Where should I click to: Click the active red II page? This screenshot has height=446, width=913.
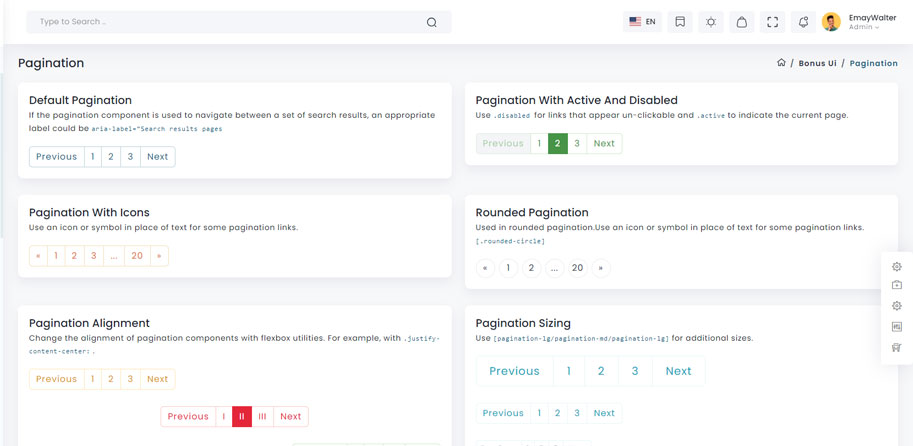(x=242, y=416)
